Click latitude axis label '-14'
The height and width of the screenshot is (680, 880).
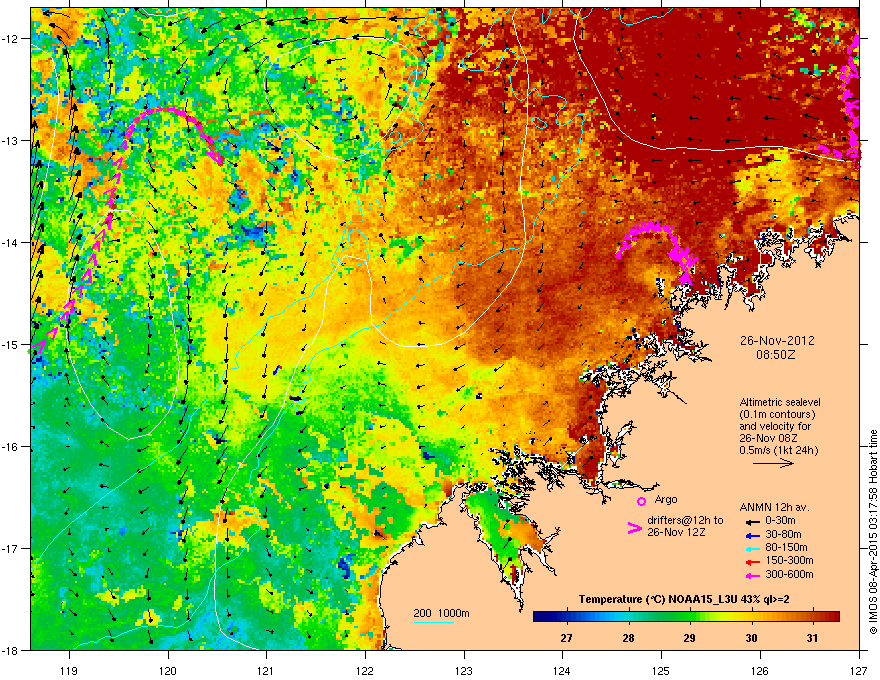(10, 243)
